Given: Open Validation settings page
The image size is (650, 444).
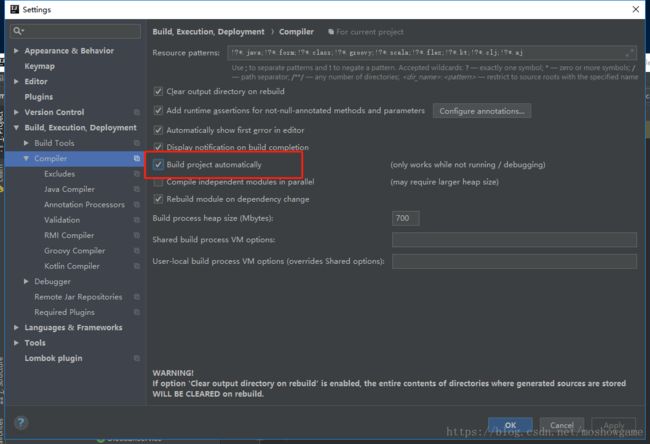Looking at the screenshot, I should click(x=62, y=220).
